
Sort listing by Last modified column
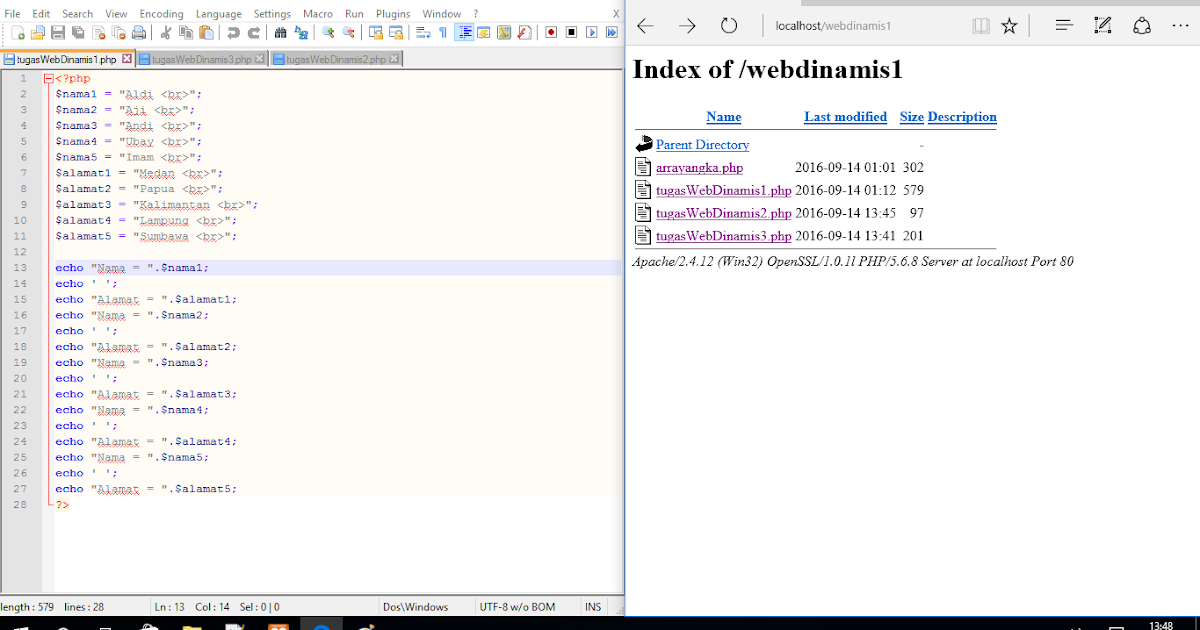pos(845,117)
